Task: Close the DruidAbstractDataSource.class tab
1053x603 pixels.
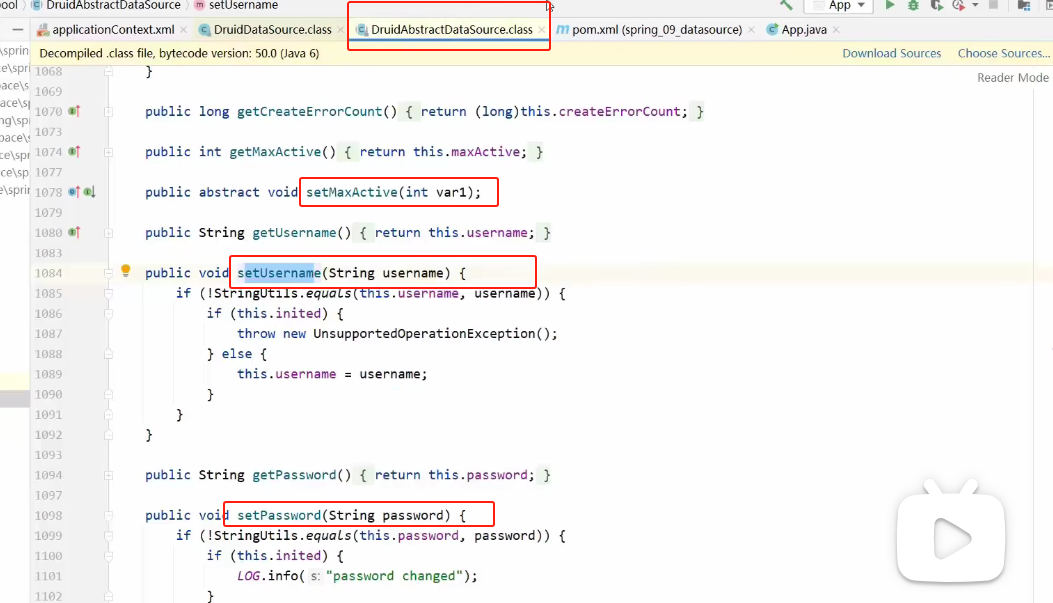Action: 541,30
